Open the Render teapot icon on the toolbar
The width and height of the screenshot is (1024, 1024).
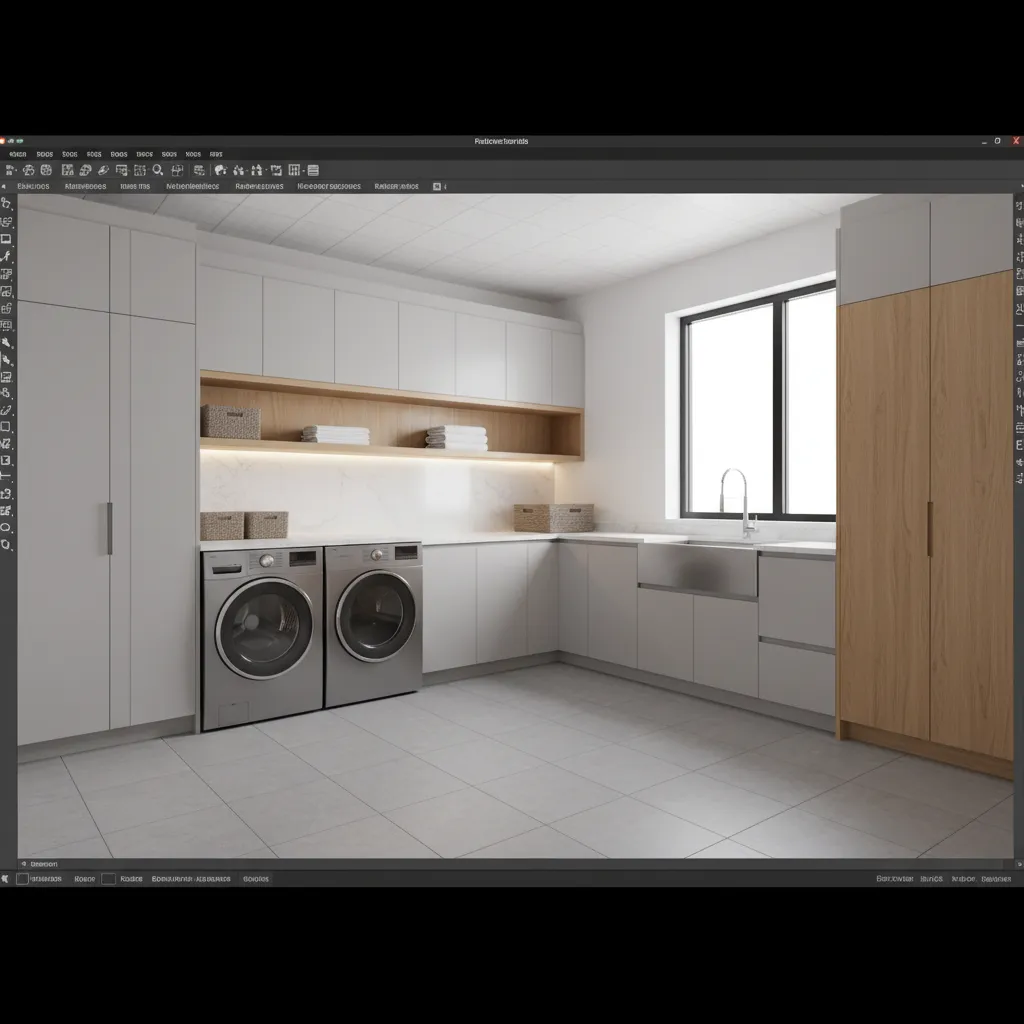coord(221,169)
